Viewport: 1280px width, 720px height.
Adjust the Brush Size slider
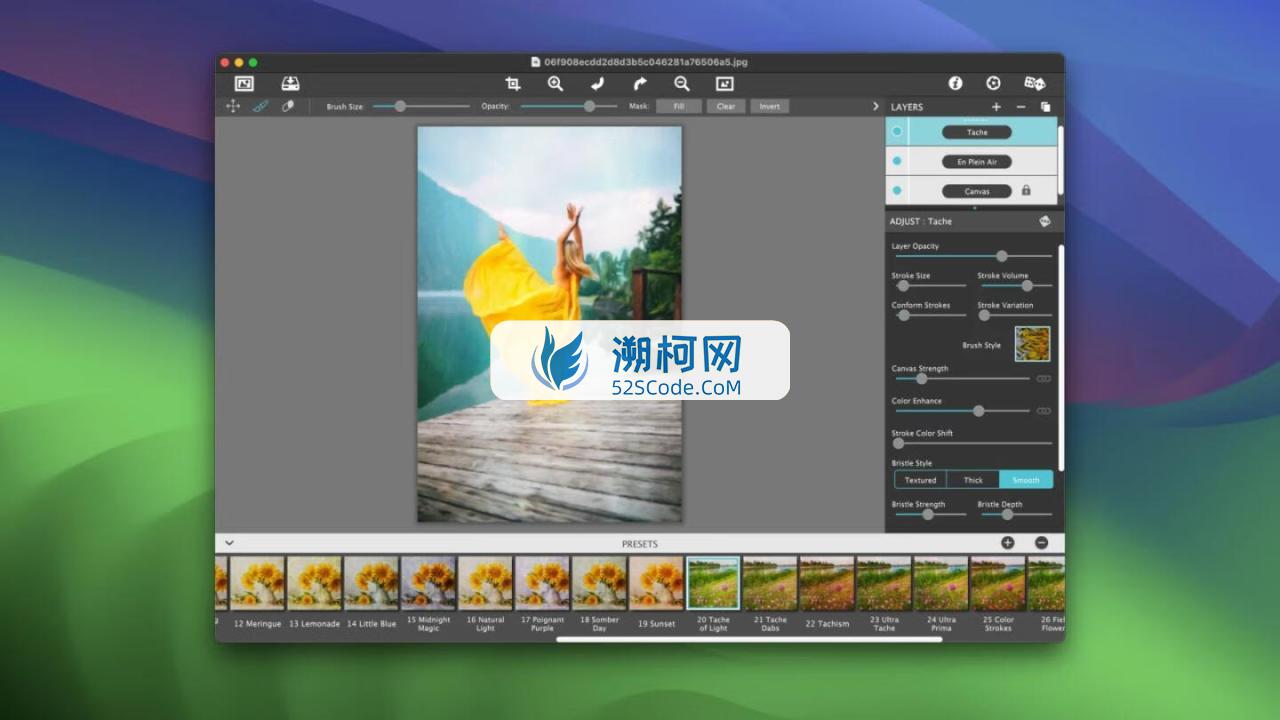tap(421, 106)
